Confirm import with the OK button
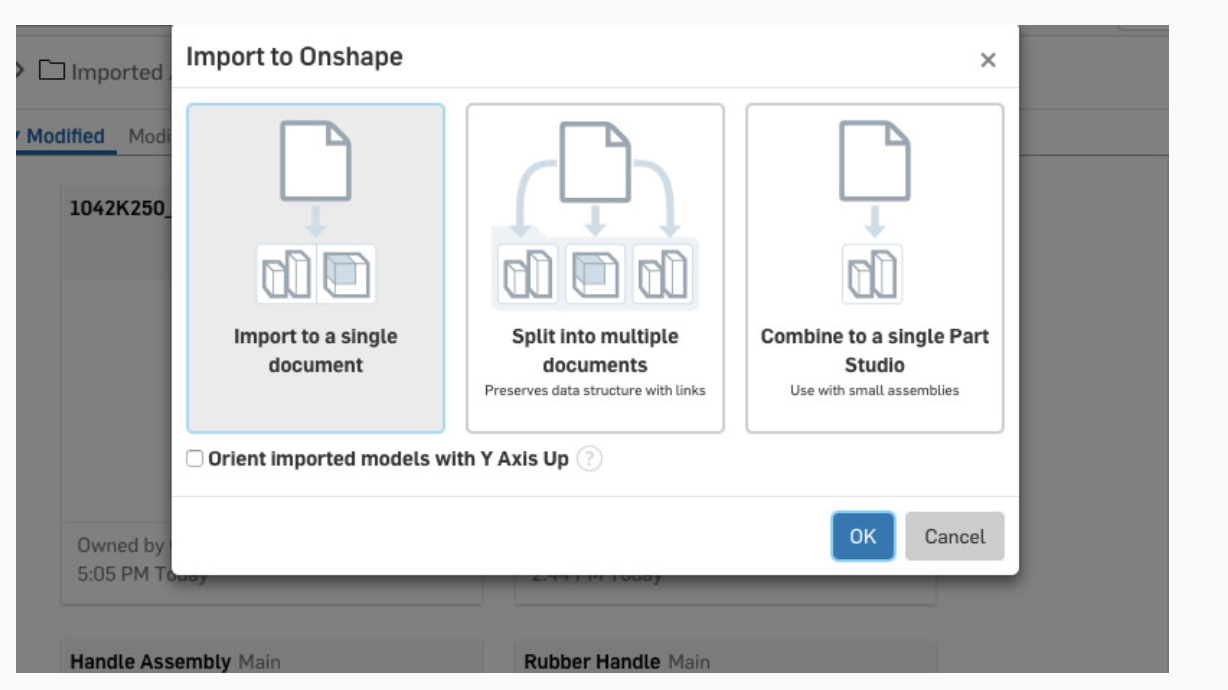The width and height of the screenshot is (1228, 690). click(863, 536)
